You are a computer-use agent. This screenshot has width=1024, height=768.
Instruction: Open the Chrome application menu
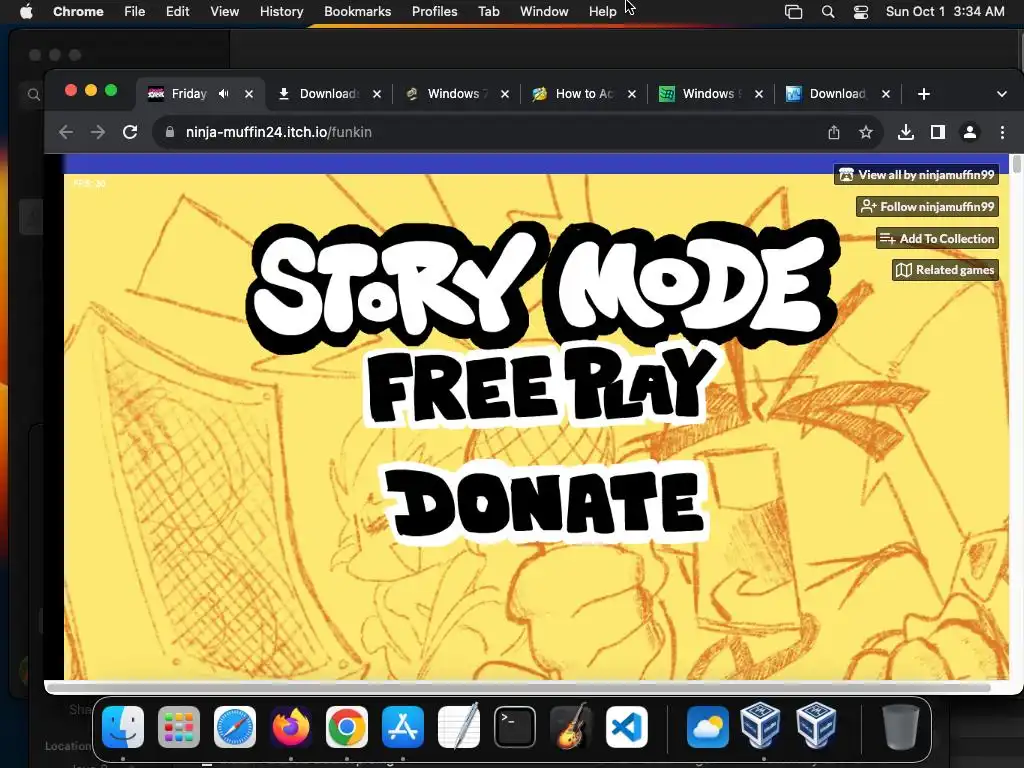[x=78, y=11]
